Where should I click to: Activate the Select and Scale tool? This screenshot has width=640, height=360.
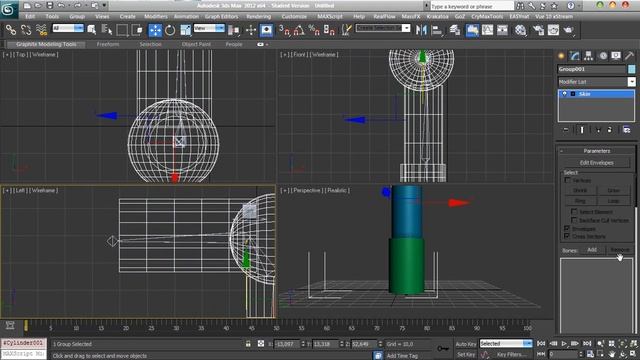point(185,30)
